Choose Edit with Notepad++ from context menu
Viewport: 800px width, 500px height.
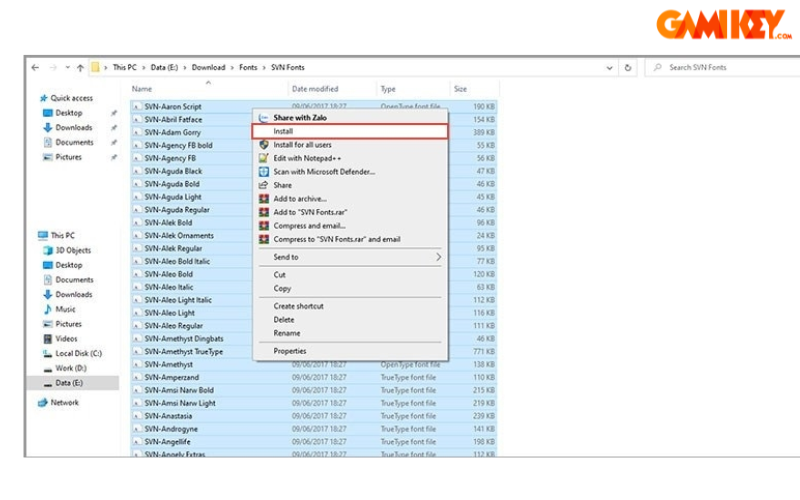(x=308, y=158)
